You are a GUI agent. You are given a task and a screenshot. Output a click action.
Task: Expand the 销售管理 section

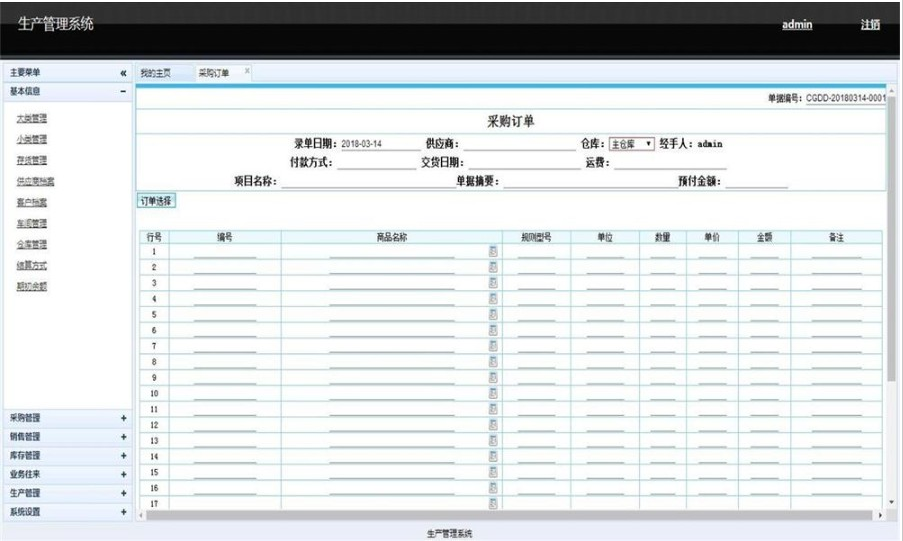click(123, 437)
